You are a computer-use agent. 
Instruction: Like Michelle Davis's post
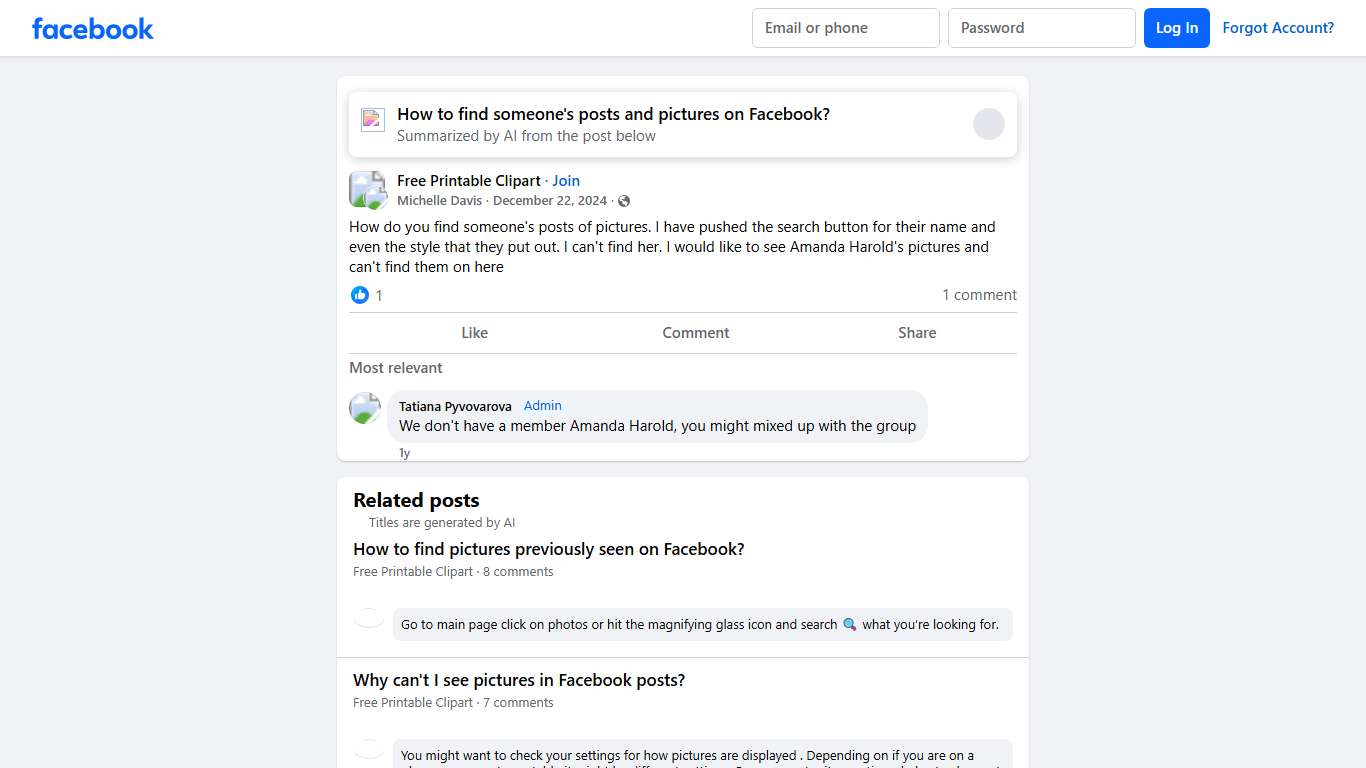(474, 333)
